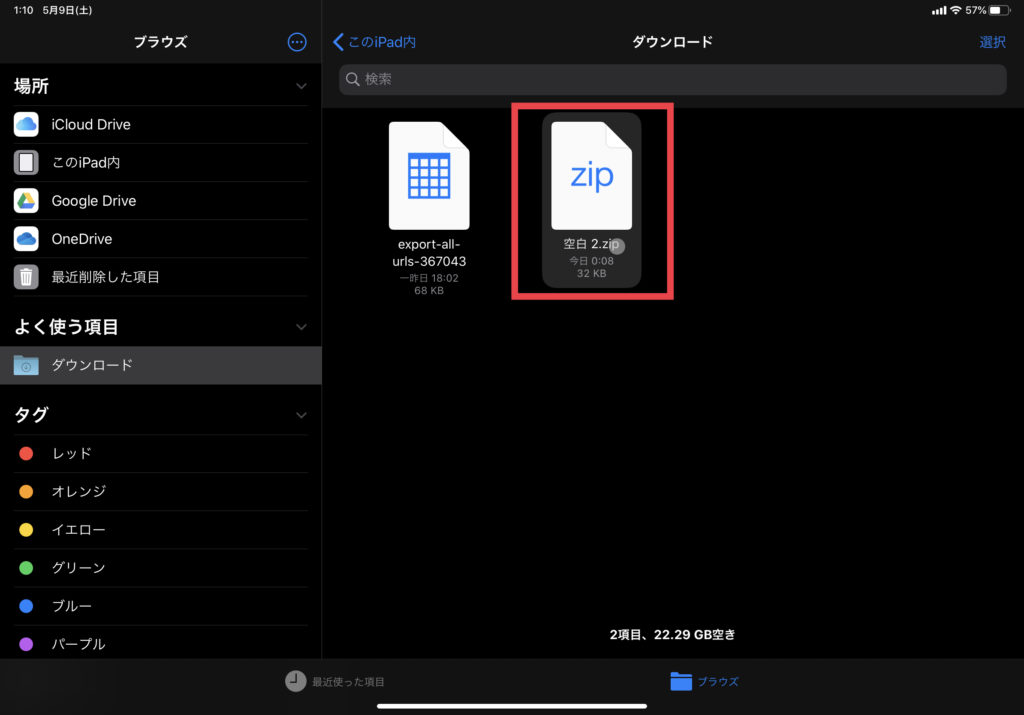Viewport: 1024px width, 715px height.
Task: Click the 空白 2.zip file name
Action: coord(591,244)
